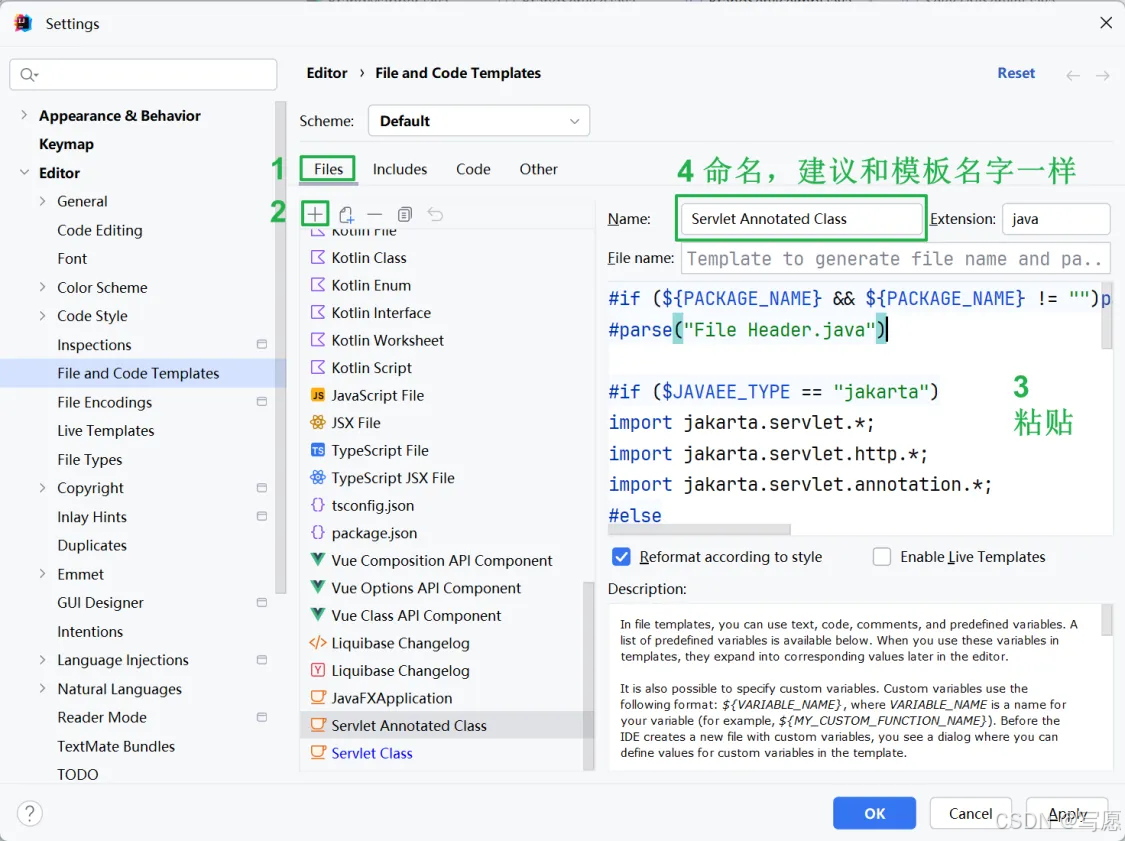Switch to the Includes tab
The image size is (1125, 841).
[x=400, y=169]
